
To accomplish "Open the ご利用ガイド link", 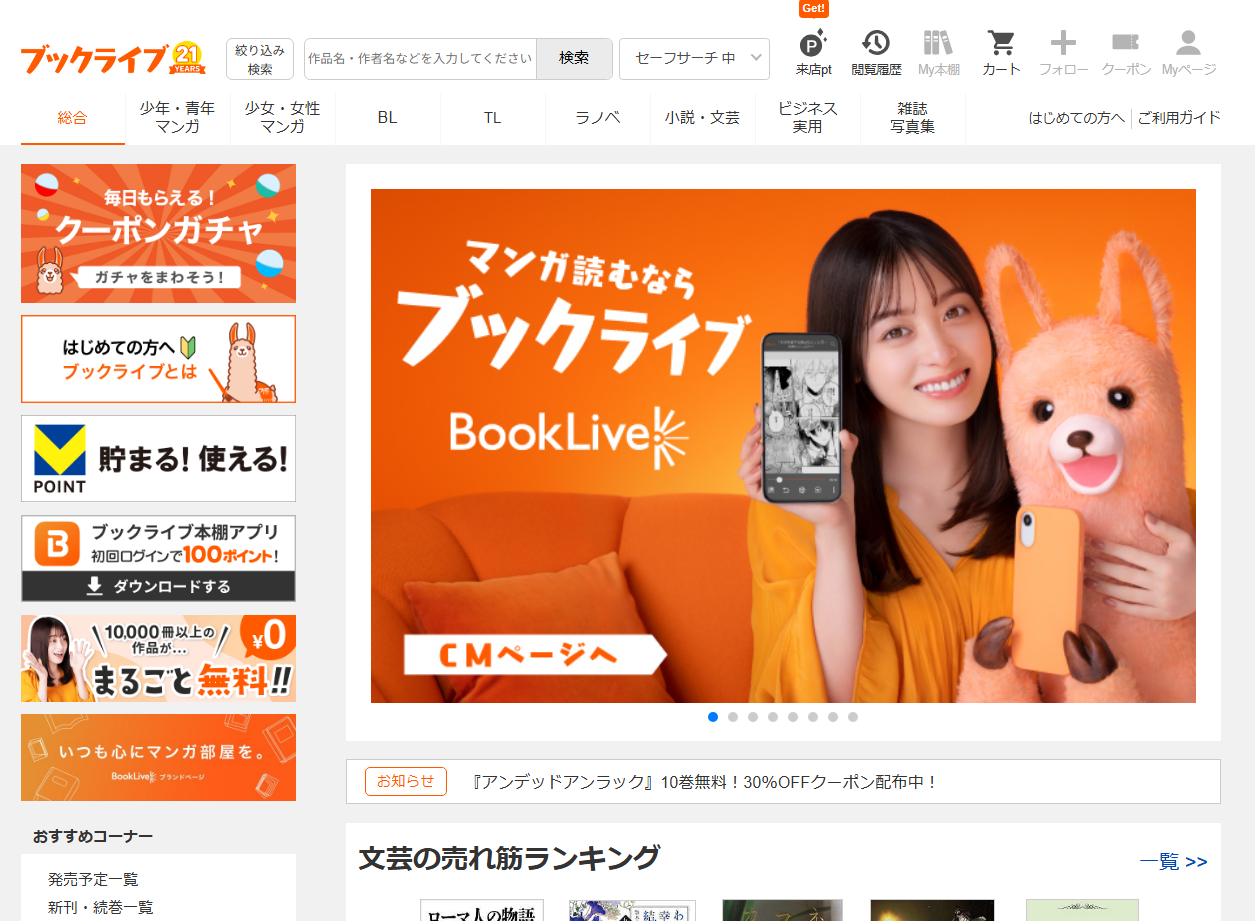I will tap(1179, 118).
